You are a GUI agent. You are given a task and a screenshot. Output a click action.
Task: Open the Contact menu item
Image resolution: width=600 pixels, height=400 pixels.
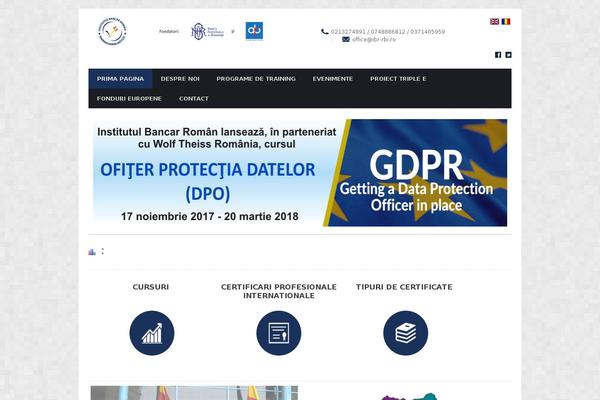(194, 99)
